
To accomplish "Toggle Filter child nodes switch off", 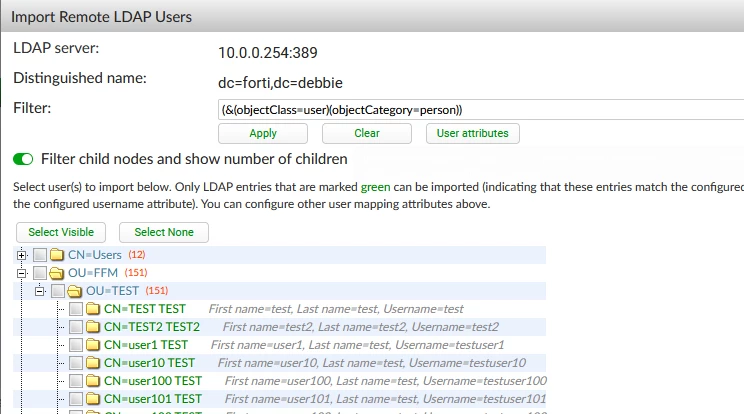I will 23,159.
